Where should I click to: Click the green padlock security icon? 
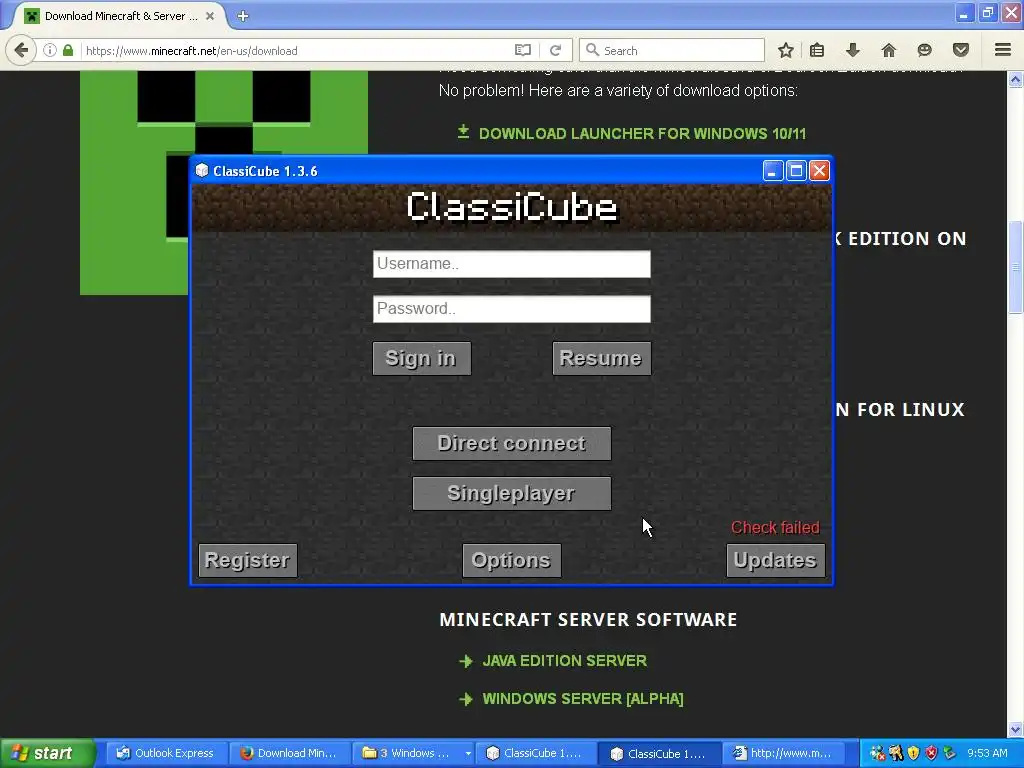[68, 50]
